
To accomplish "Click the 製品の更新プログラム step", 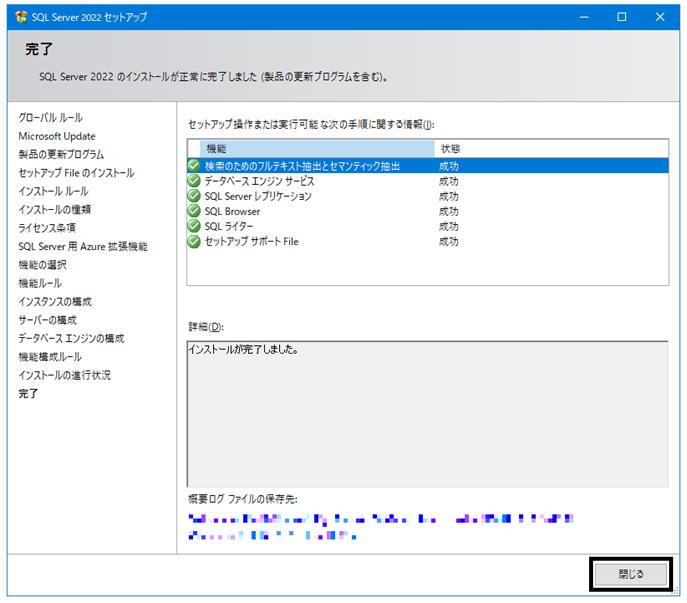I will pyautogui.click(x=61, y=154).
